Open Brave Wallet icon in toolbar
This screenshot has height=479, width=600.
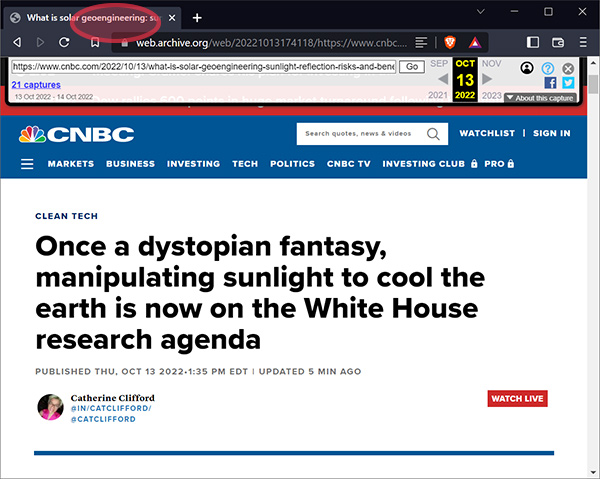pos(557,42)
